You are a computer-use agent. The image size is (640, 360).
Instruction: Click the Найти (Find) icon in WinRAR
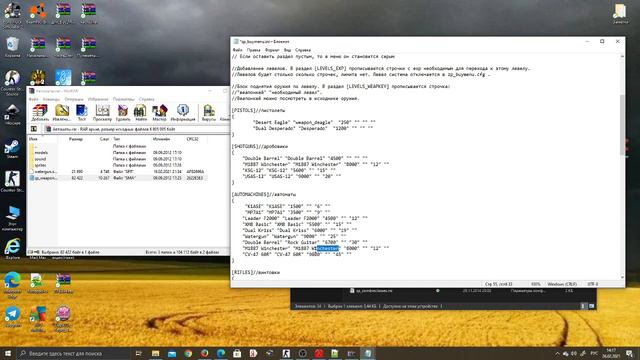click(x=140, y=113)
